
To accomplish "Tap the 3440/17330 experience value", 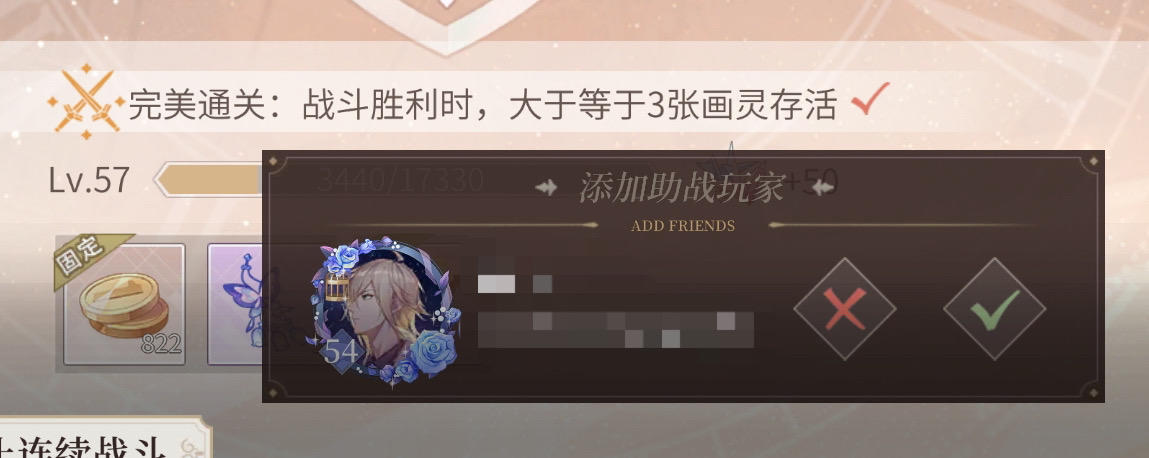I will point(400,180).
